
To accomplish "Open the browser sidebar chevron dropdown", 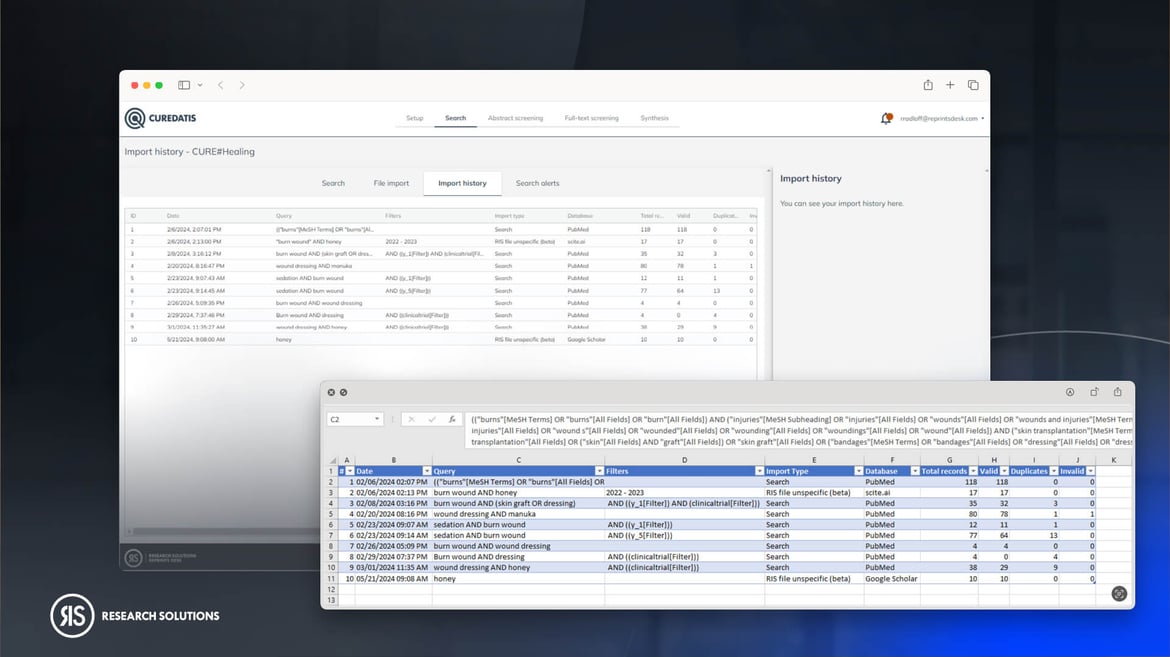I will 200,85.
